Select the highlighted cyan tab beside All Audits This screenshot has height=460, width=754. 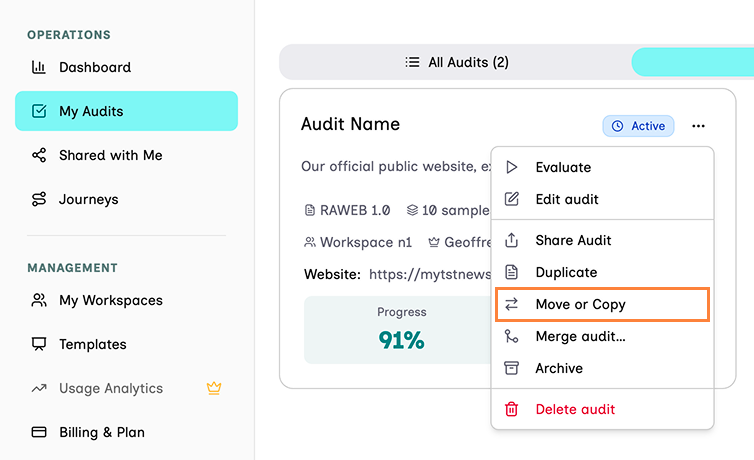click(692, 62)
